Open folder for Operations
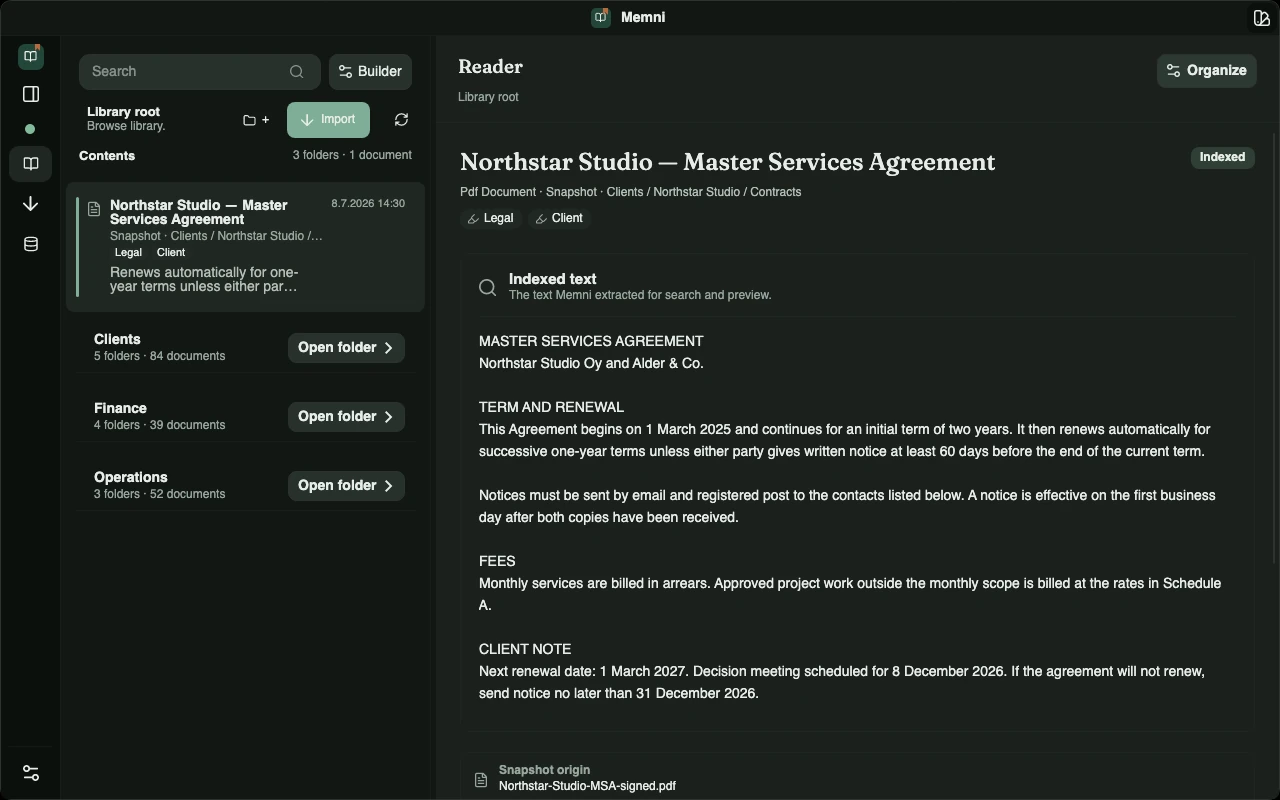The image size is (1280, 800). 346,485
